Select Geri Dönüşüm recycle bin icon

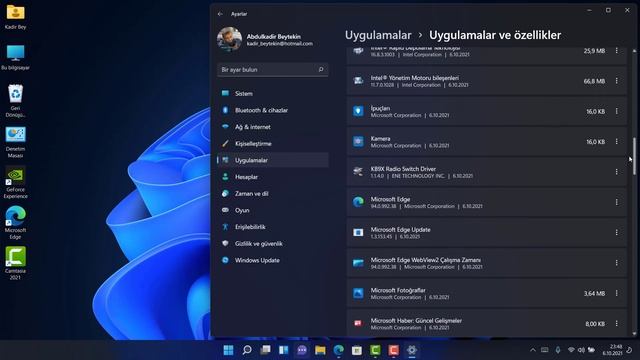coord(16,101)
